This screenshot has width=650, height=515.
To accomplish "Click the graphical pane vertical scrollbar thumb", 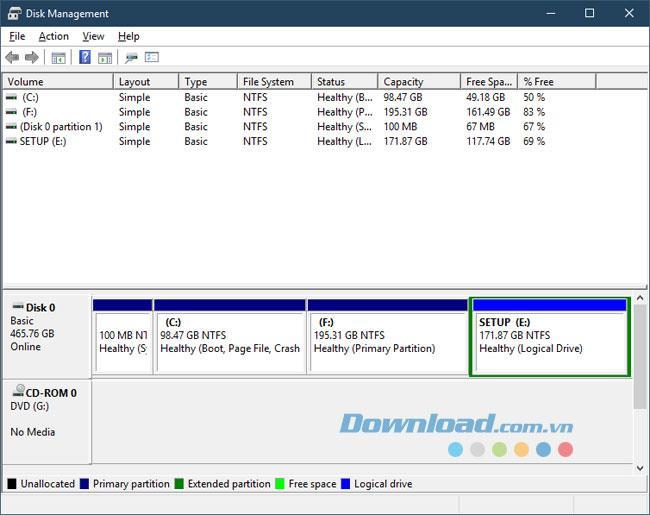I will [x=640, y=357].
